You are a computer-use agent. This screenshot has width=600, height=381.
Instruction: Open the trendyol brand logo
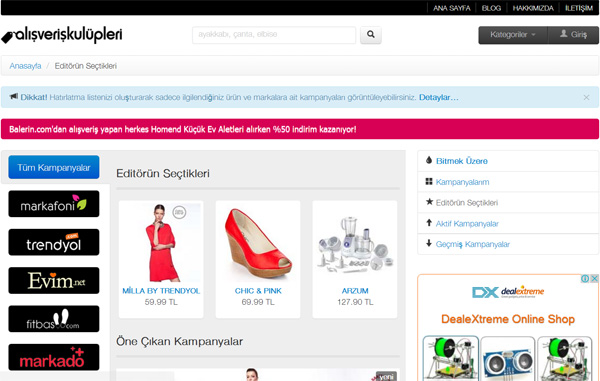54,242
